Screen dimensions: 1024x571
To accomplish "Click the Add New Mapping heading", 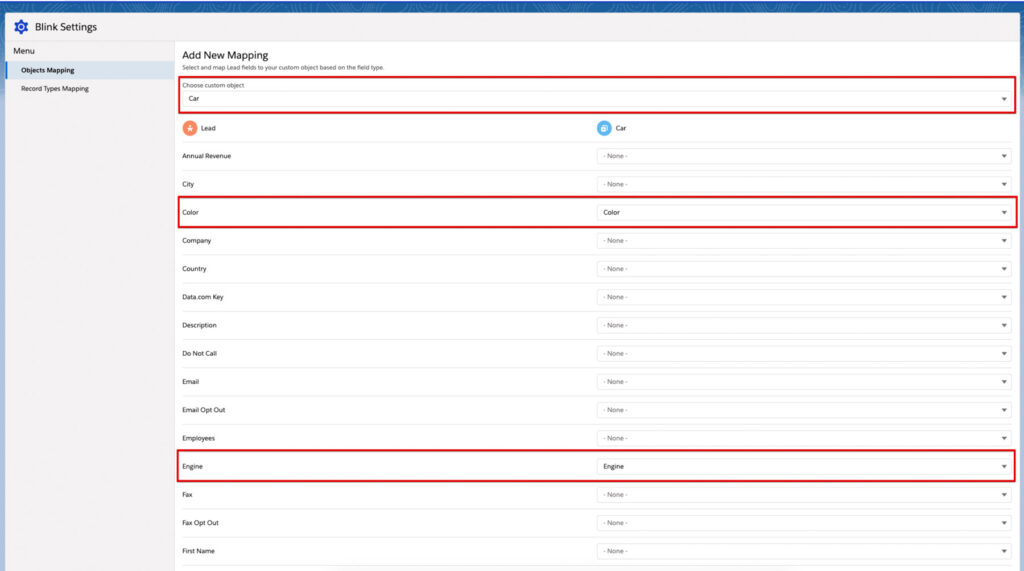I will coord(225,56).
